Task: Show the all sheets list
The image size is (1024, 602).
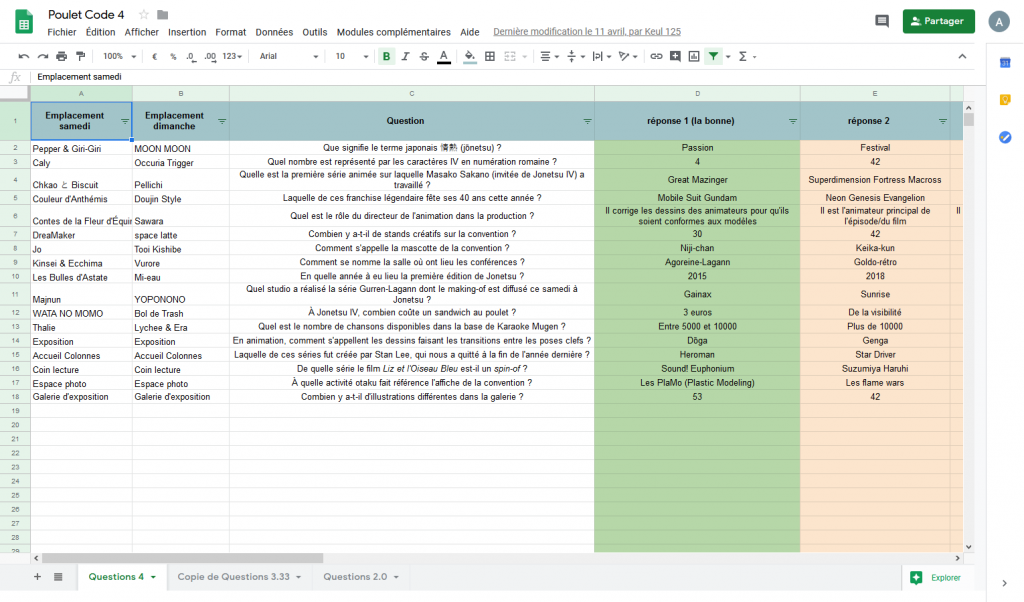Action: (x=58, y=577)
